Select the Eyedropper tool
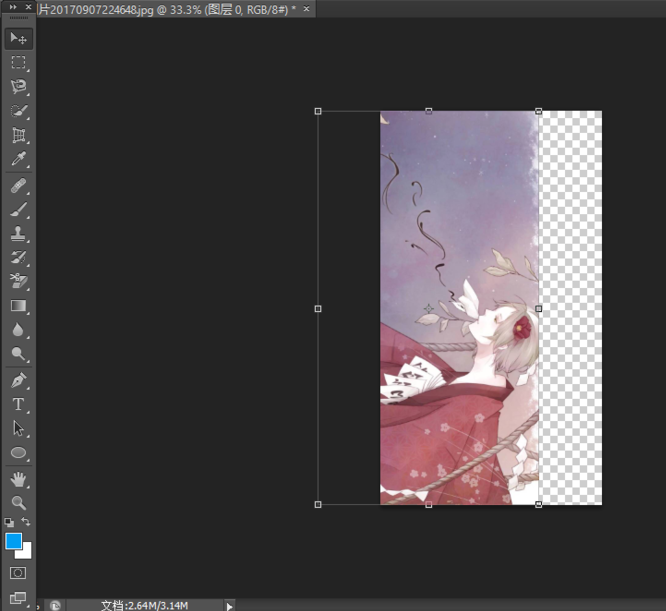666x611 pixels. coord(18,159)
